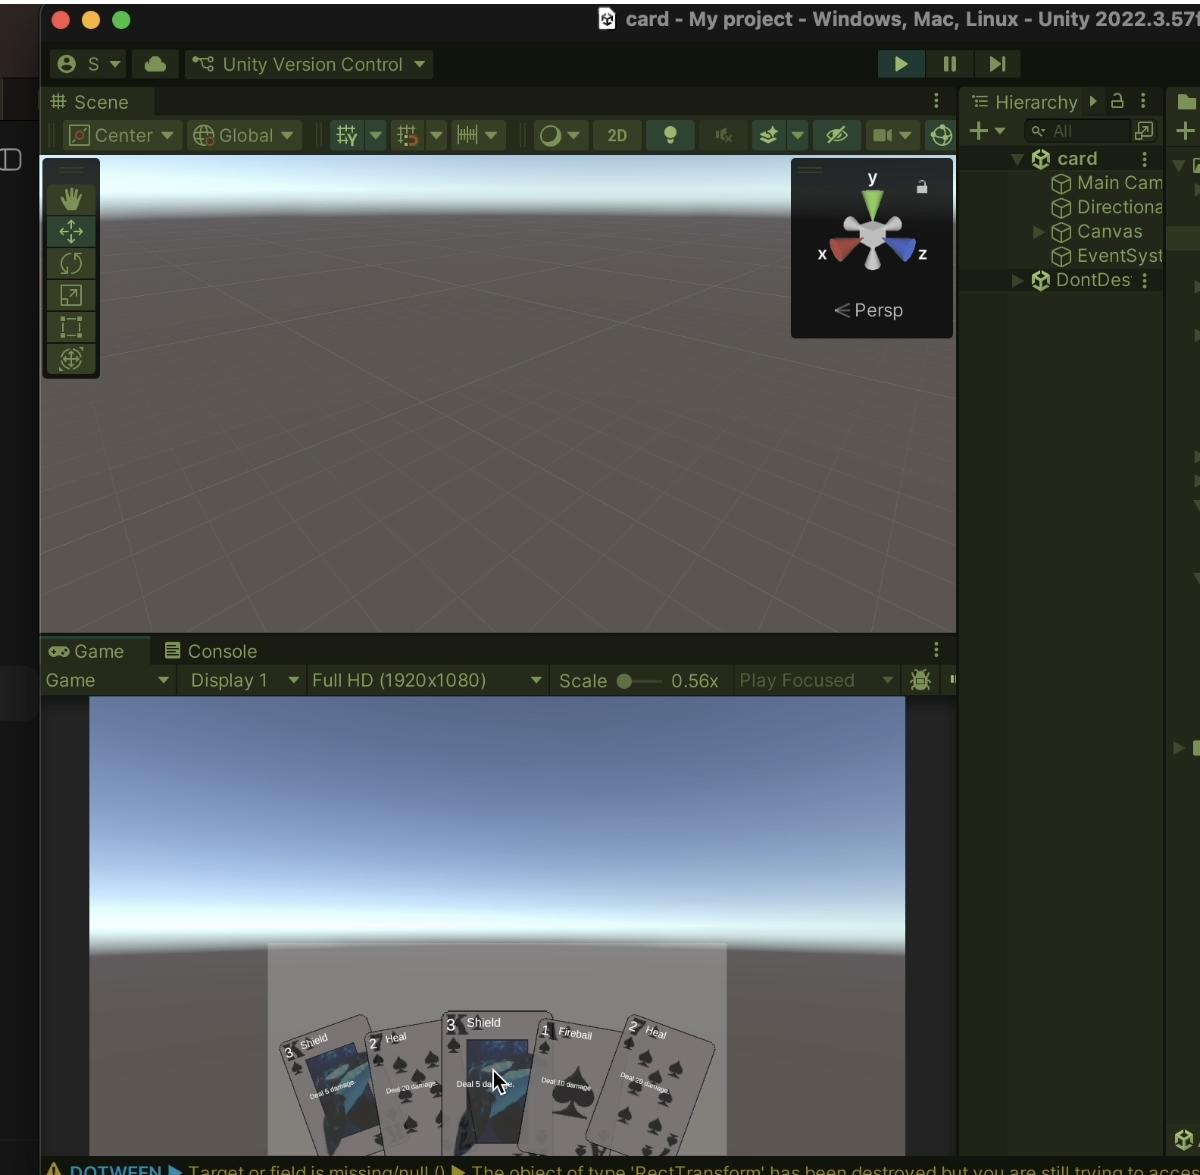The image size is (1200, 1175).
Task: Toggle scene lighting bulb
Action: (x=670, y=135)
